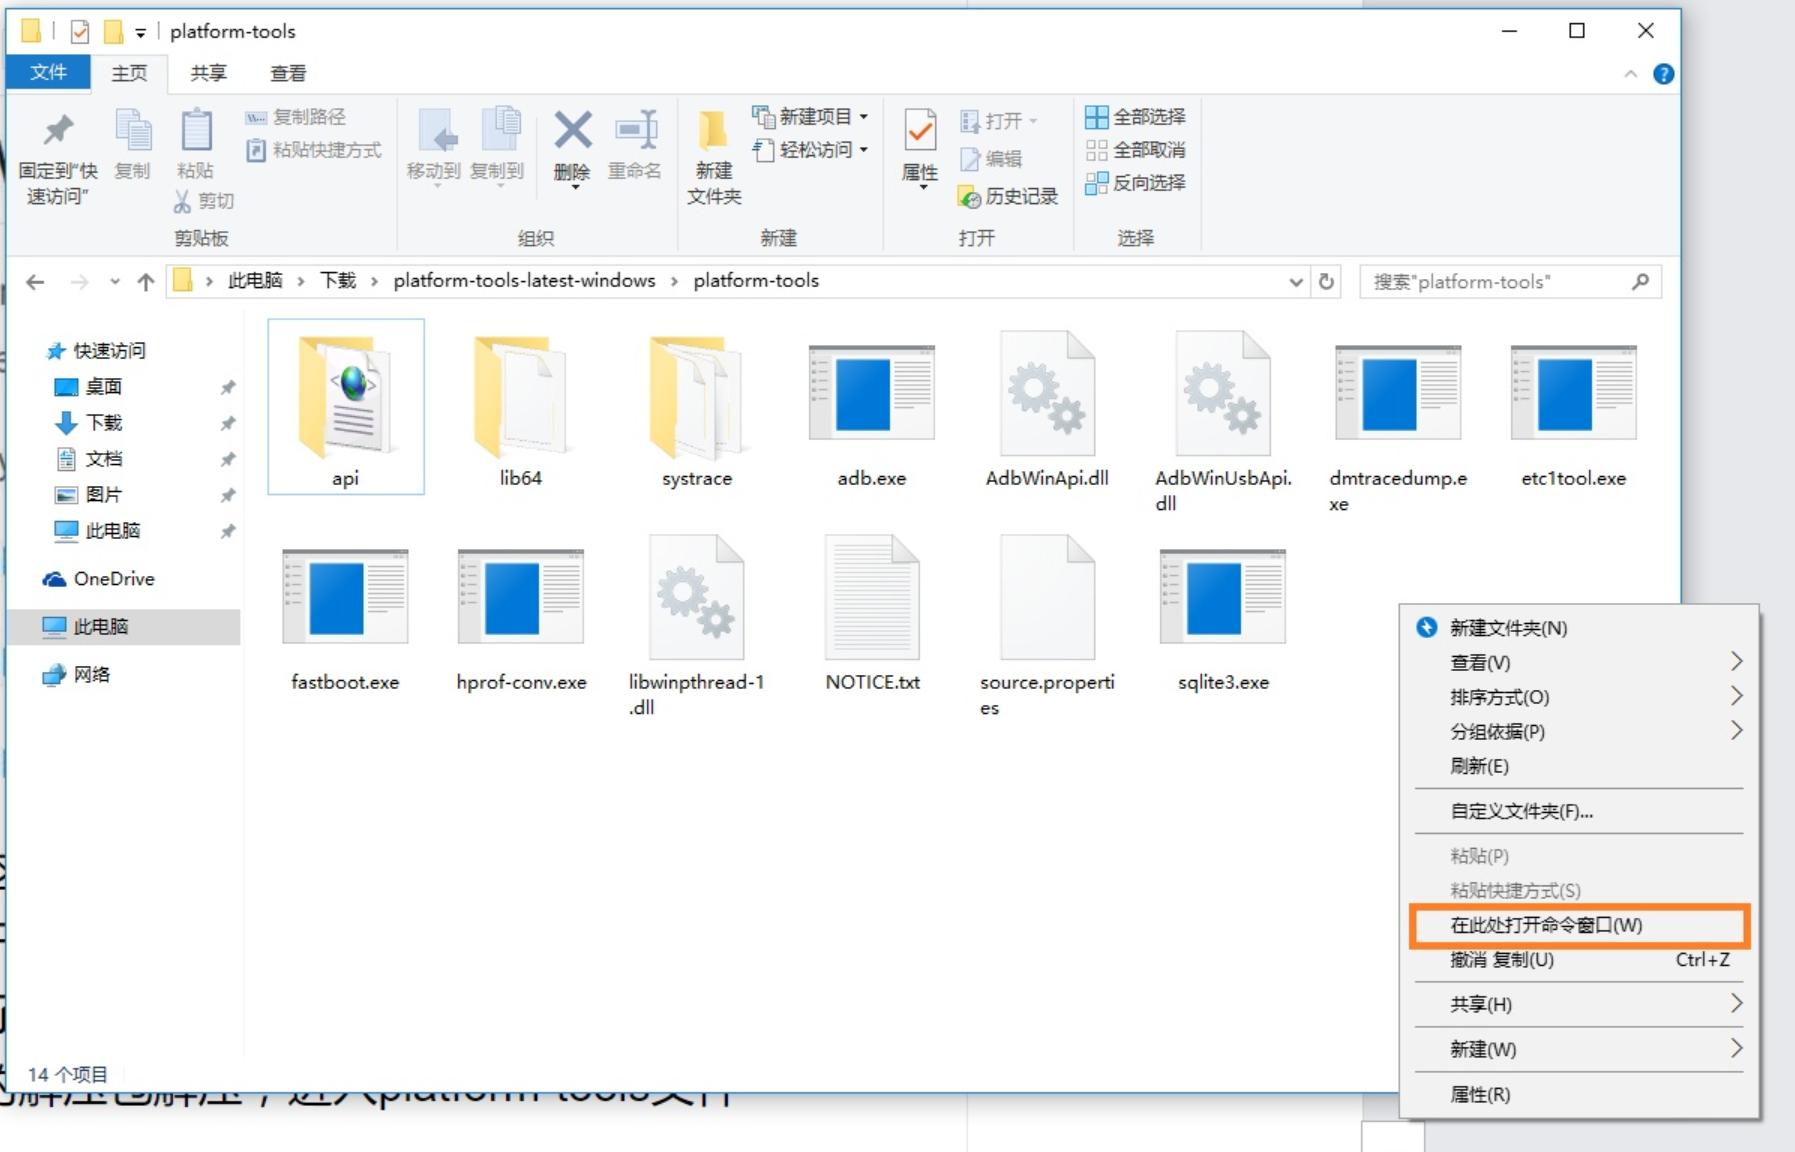Select 桌面 in the navigation pane

(x=88, y=387)
